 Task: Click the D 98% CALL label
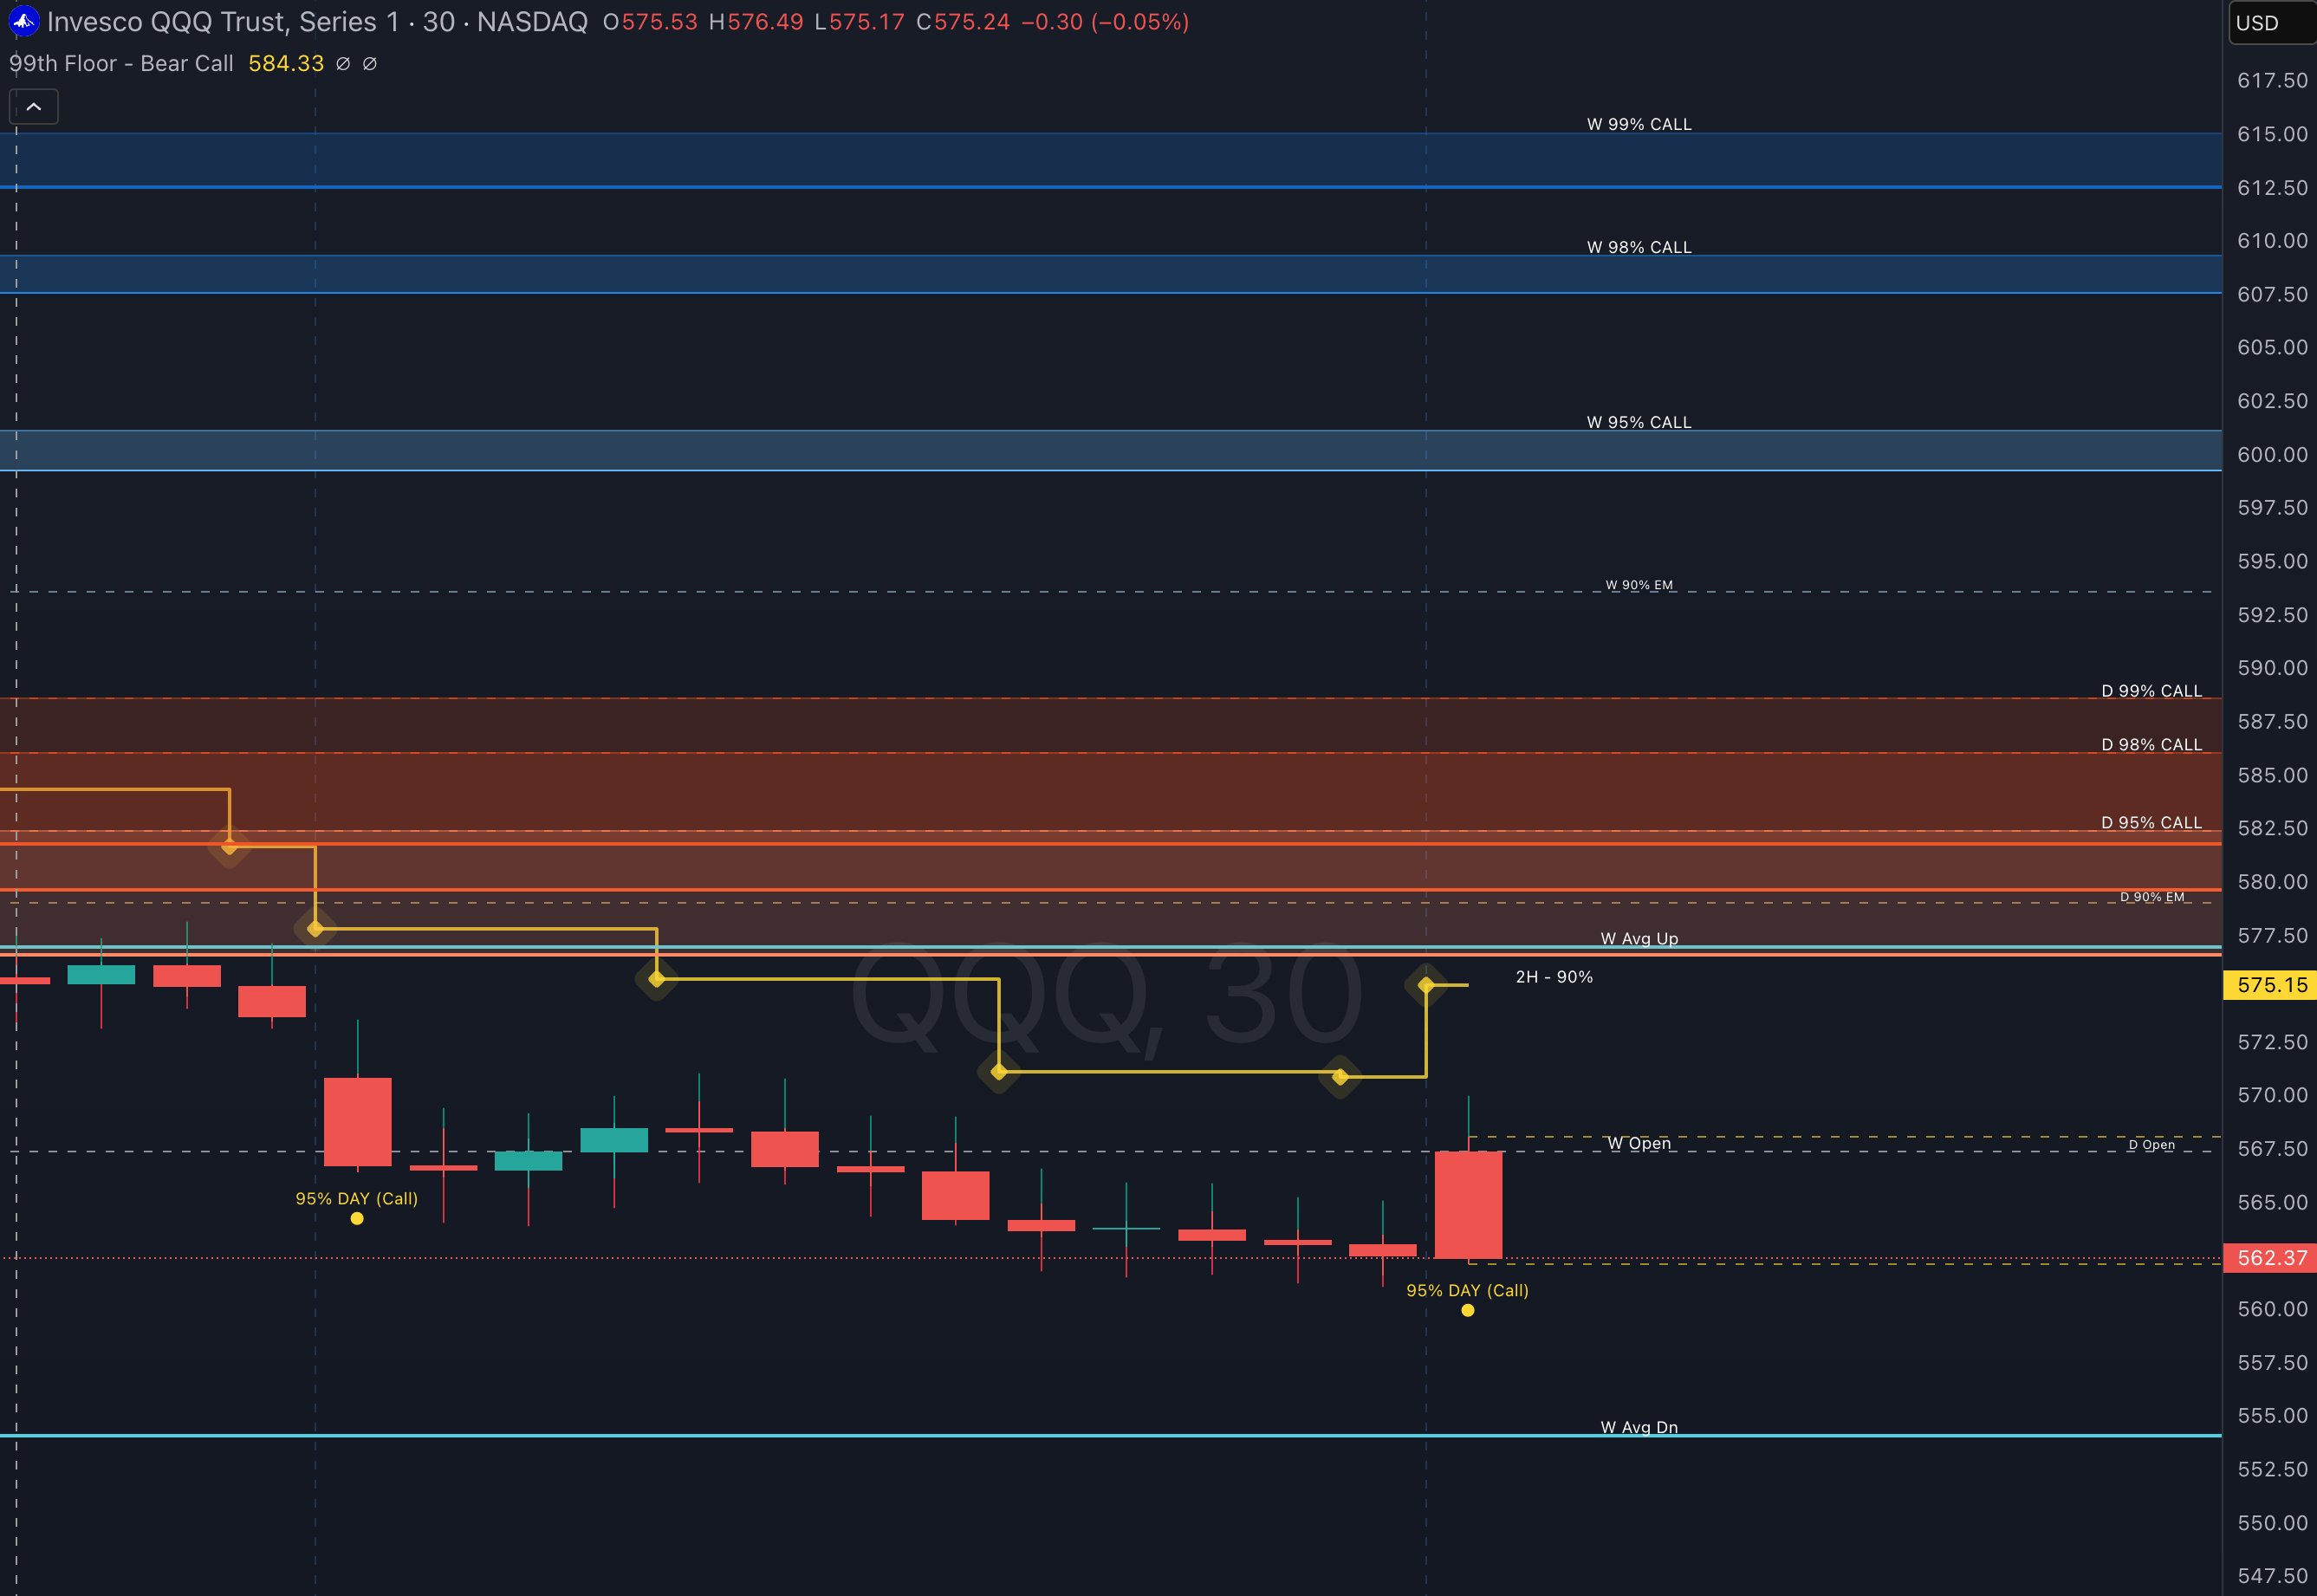[x=2151, y=745]
